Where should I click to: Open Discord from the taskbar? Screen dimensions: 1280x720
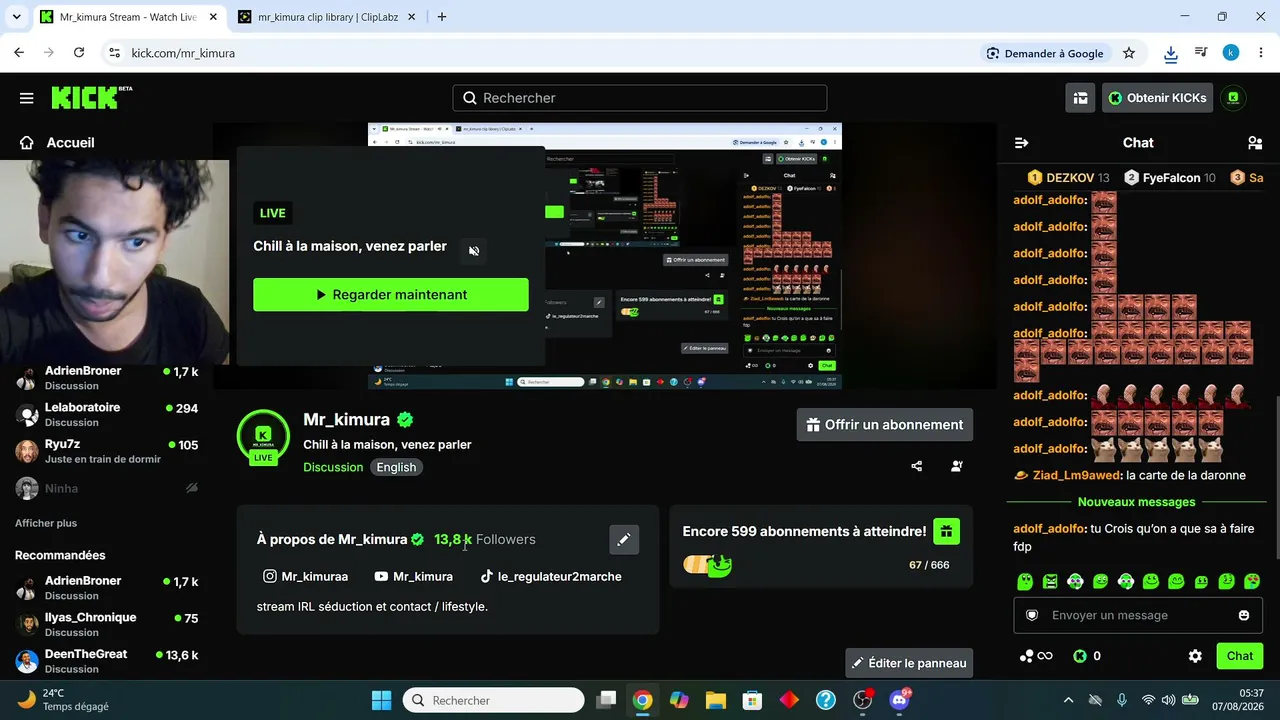pos(899,700)
